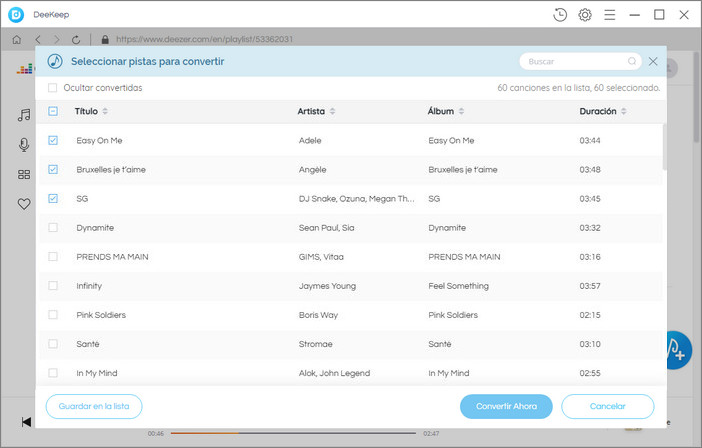Check the Pink Soldiers track checkbox
The width and height of the screenshot is (702, 448).
[x=53, y=315]
